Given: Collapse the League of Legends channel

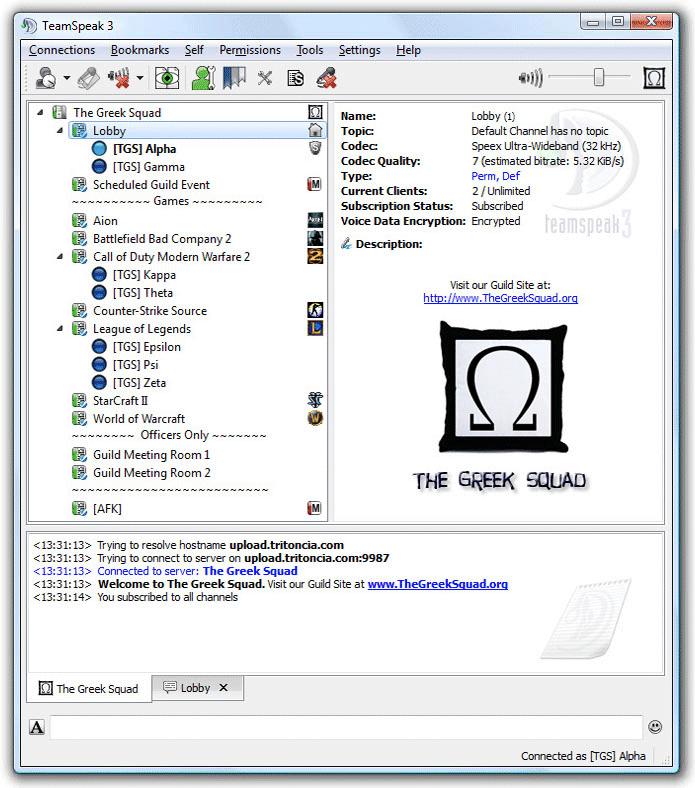Looking at the screenshot, I should [x=60, y=329].
